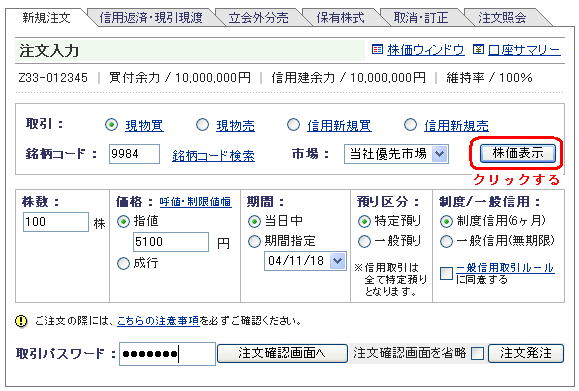
Task: Select the 現物売 radio button
Action: [x=202, y=125]
